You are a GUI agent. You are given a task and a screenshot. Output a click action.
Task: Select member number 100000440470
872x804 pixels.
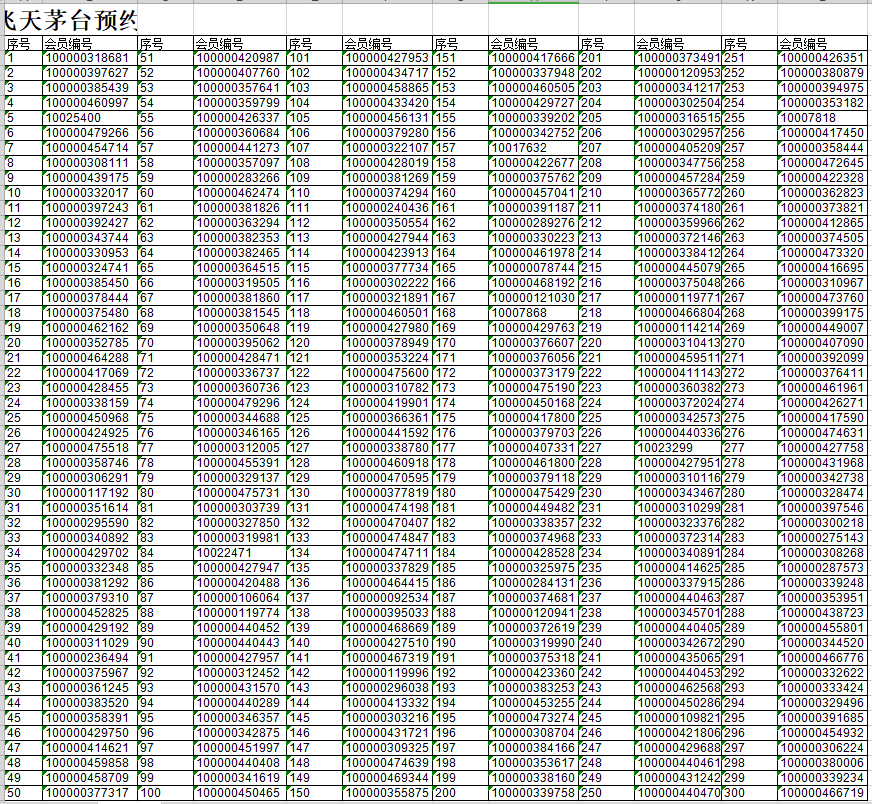678,794
